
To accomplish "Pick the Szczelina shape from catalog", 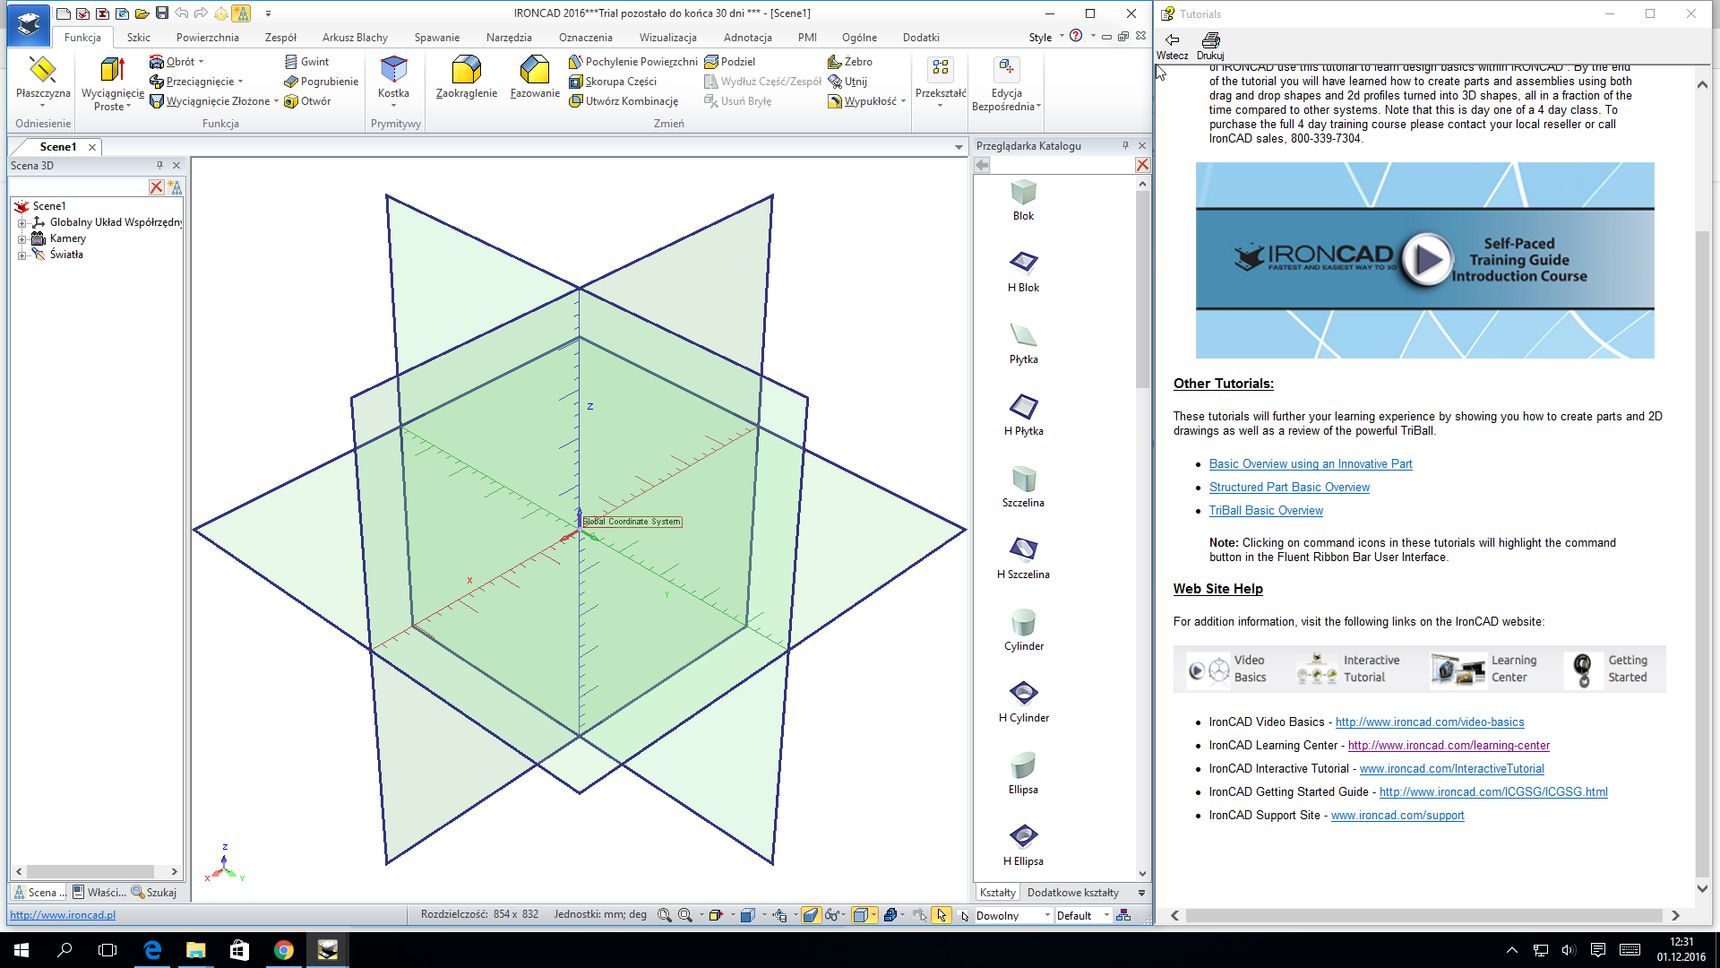I will click(1023, 486).
